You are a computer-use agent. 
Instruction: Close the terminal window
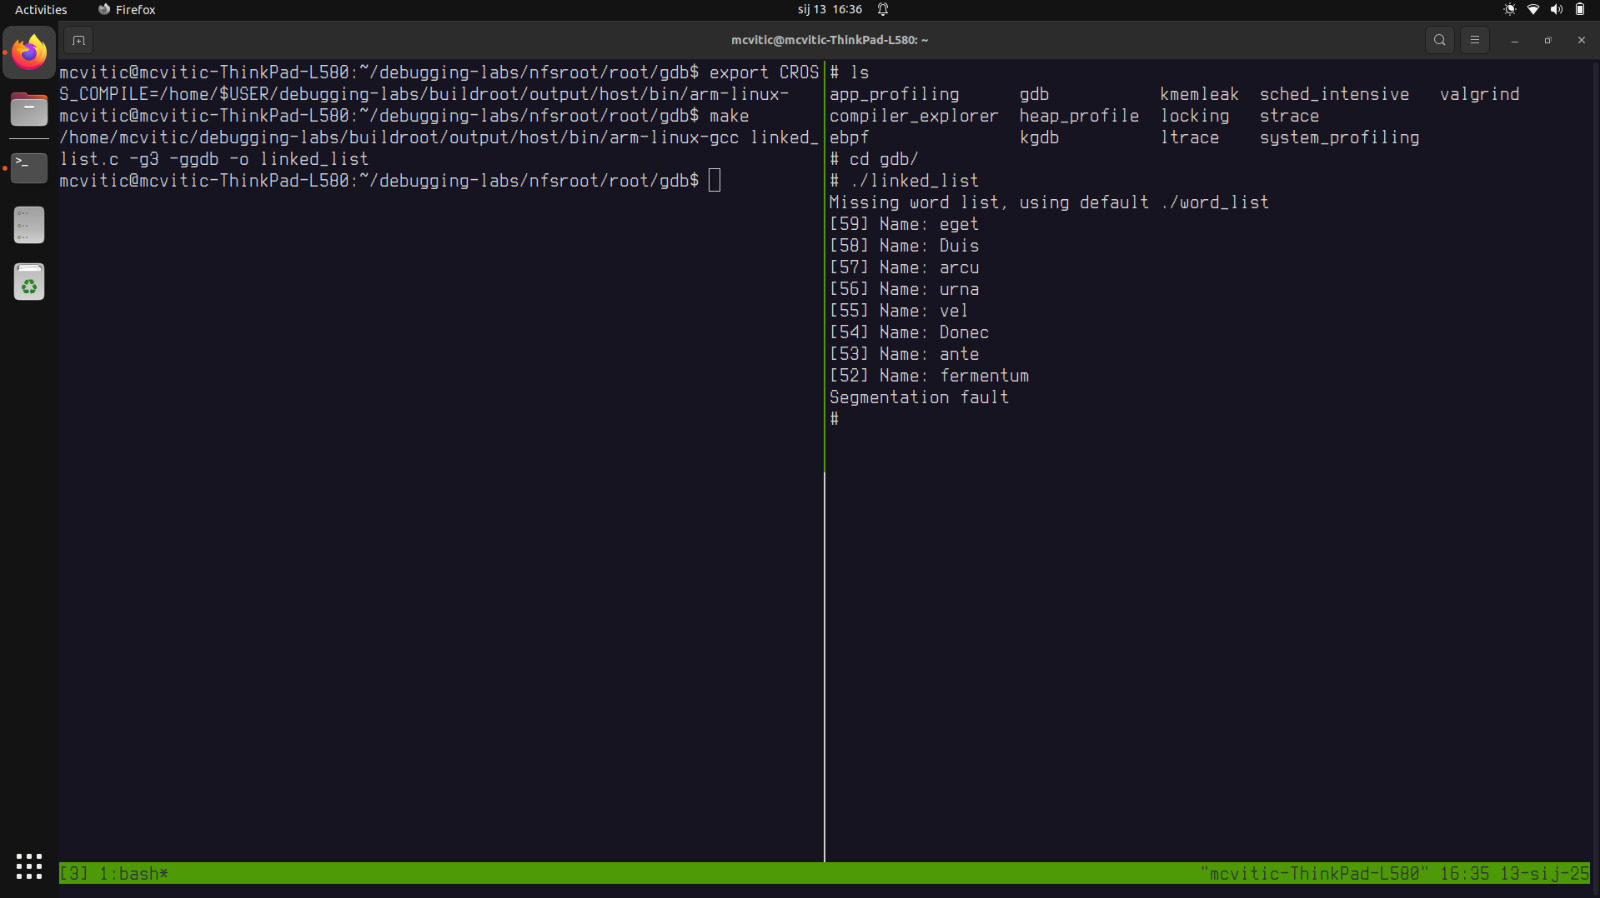coord(1581,40)
